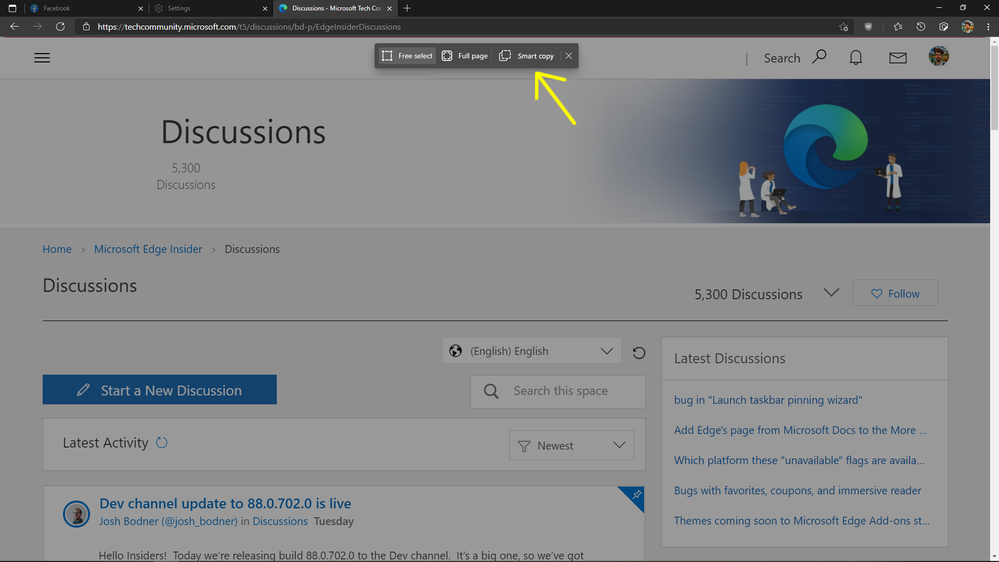Open browser History toolbar icon
The image size is (999, 562).
[x=921, y=27]
